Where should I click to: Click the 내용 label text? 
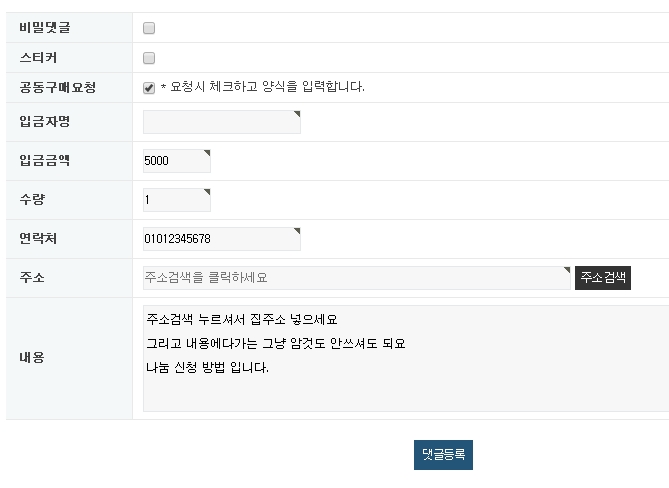pyautogui.click(x=32, y=357)
